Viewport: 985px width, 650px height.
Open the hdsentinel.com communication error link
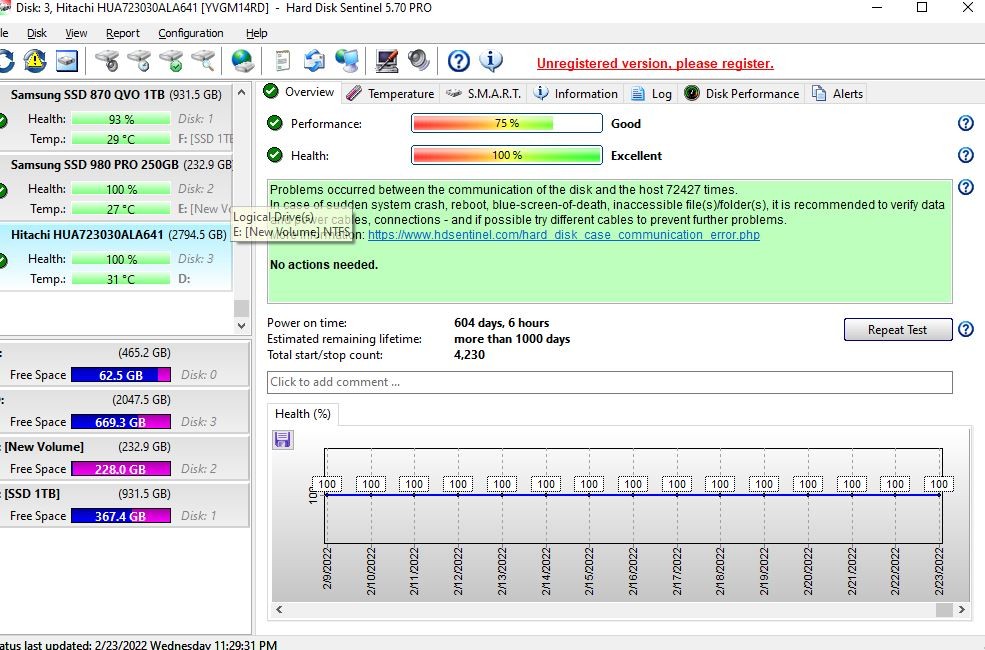(x=563, y=235)
